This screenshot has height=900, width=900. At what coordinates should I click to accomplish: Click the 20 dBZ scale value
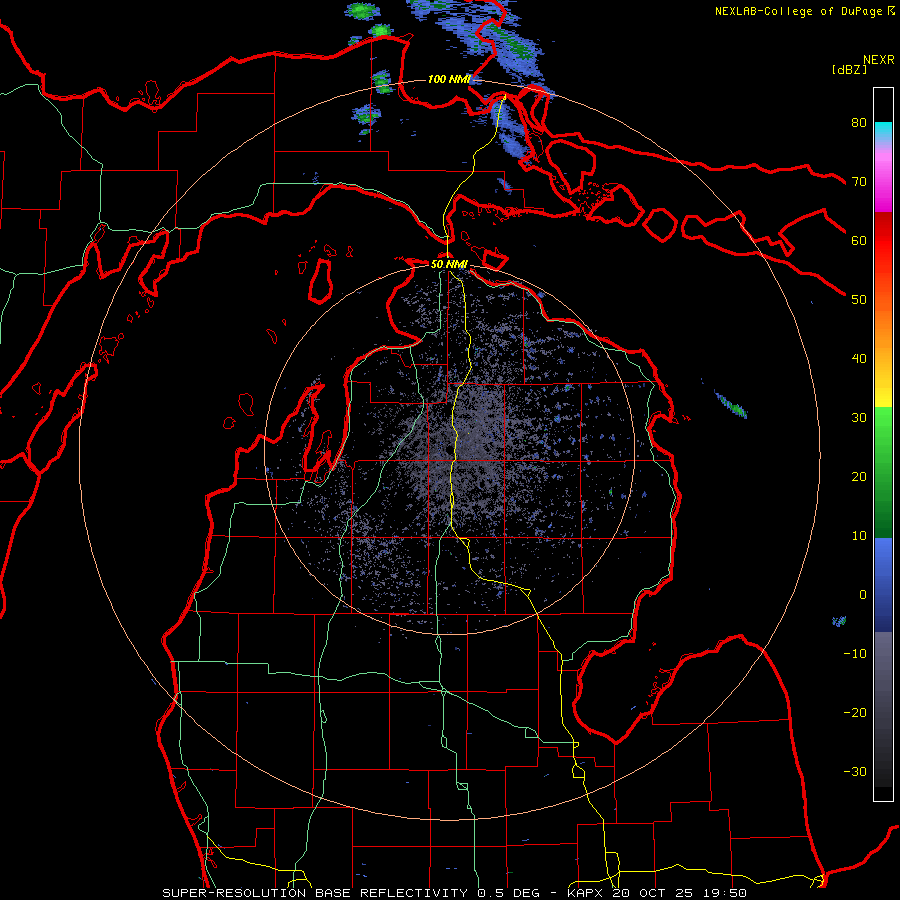[859, 477]
